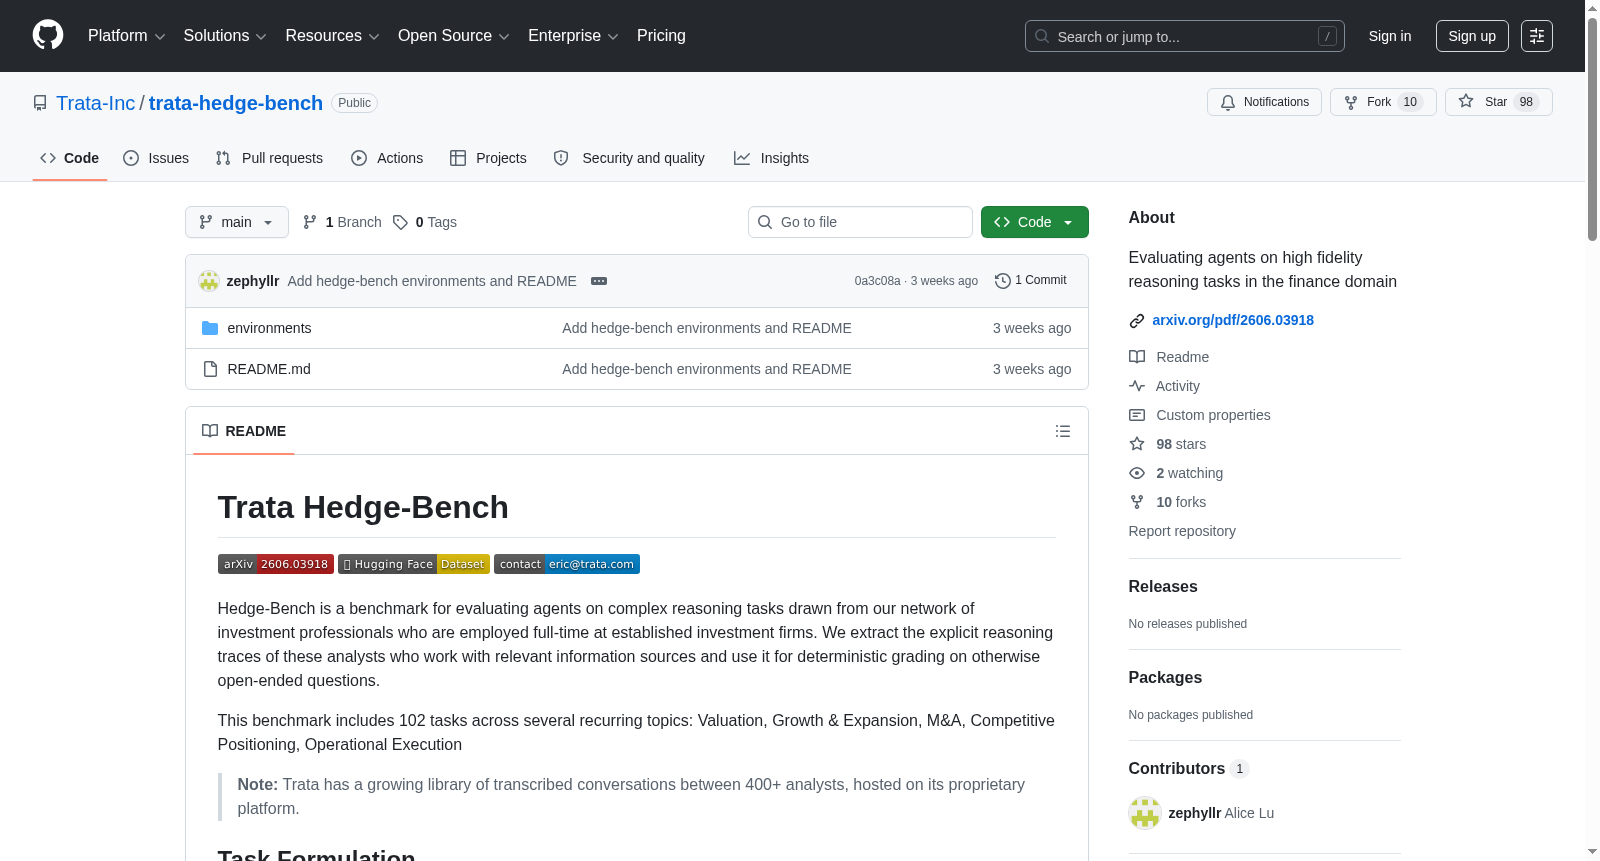The image size is (1600, 861).
Task: Switch to the Projects tab
Action: (488, 158)
